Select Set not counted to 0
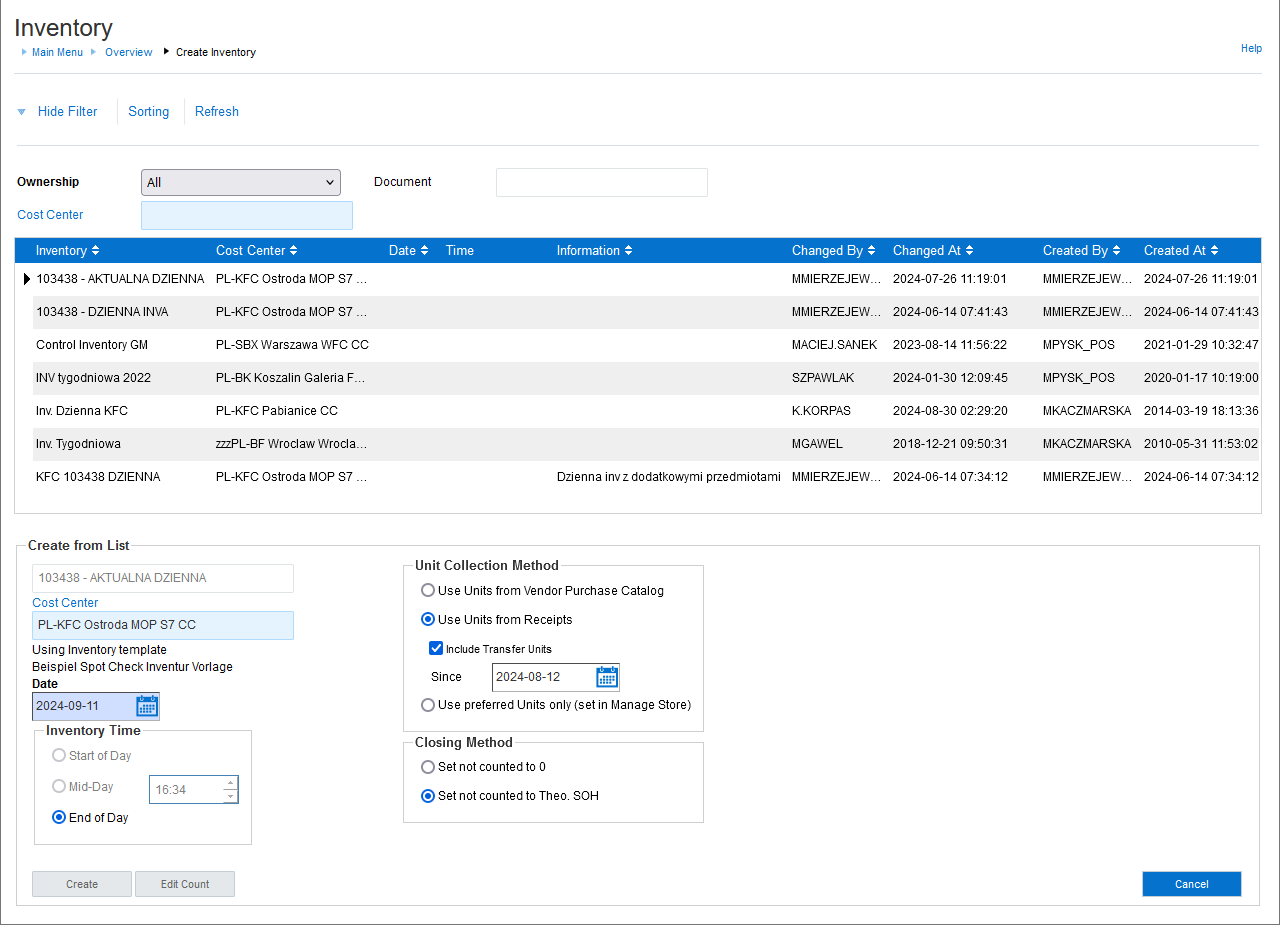This screenshot has width=1280, height=925. (428, 767)
